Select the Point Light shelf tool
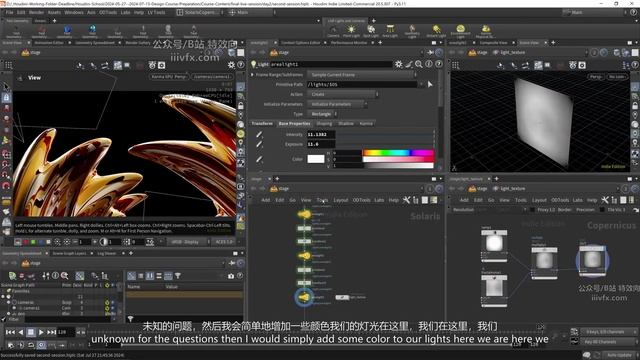 pyautogui.click(x=351, y=31)
